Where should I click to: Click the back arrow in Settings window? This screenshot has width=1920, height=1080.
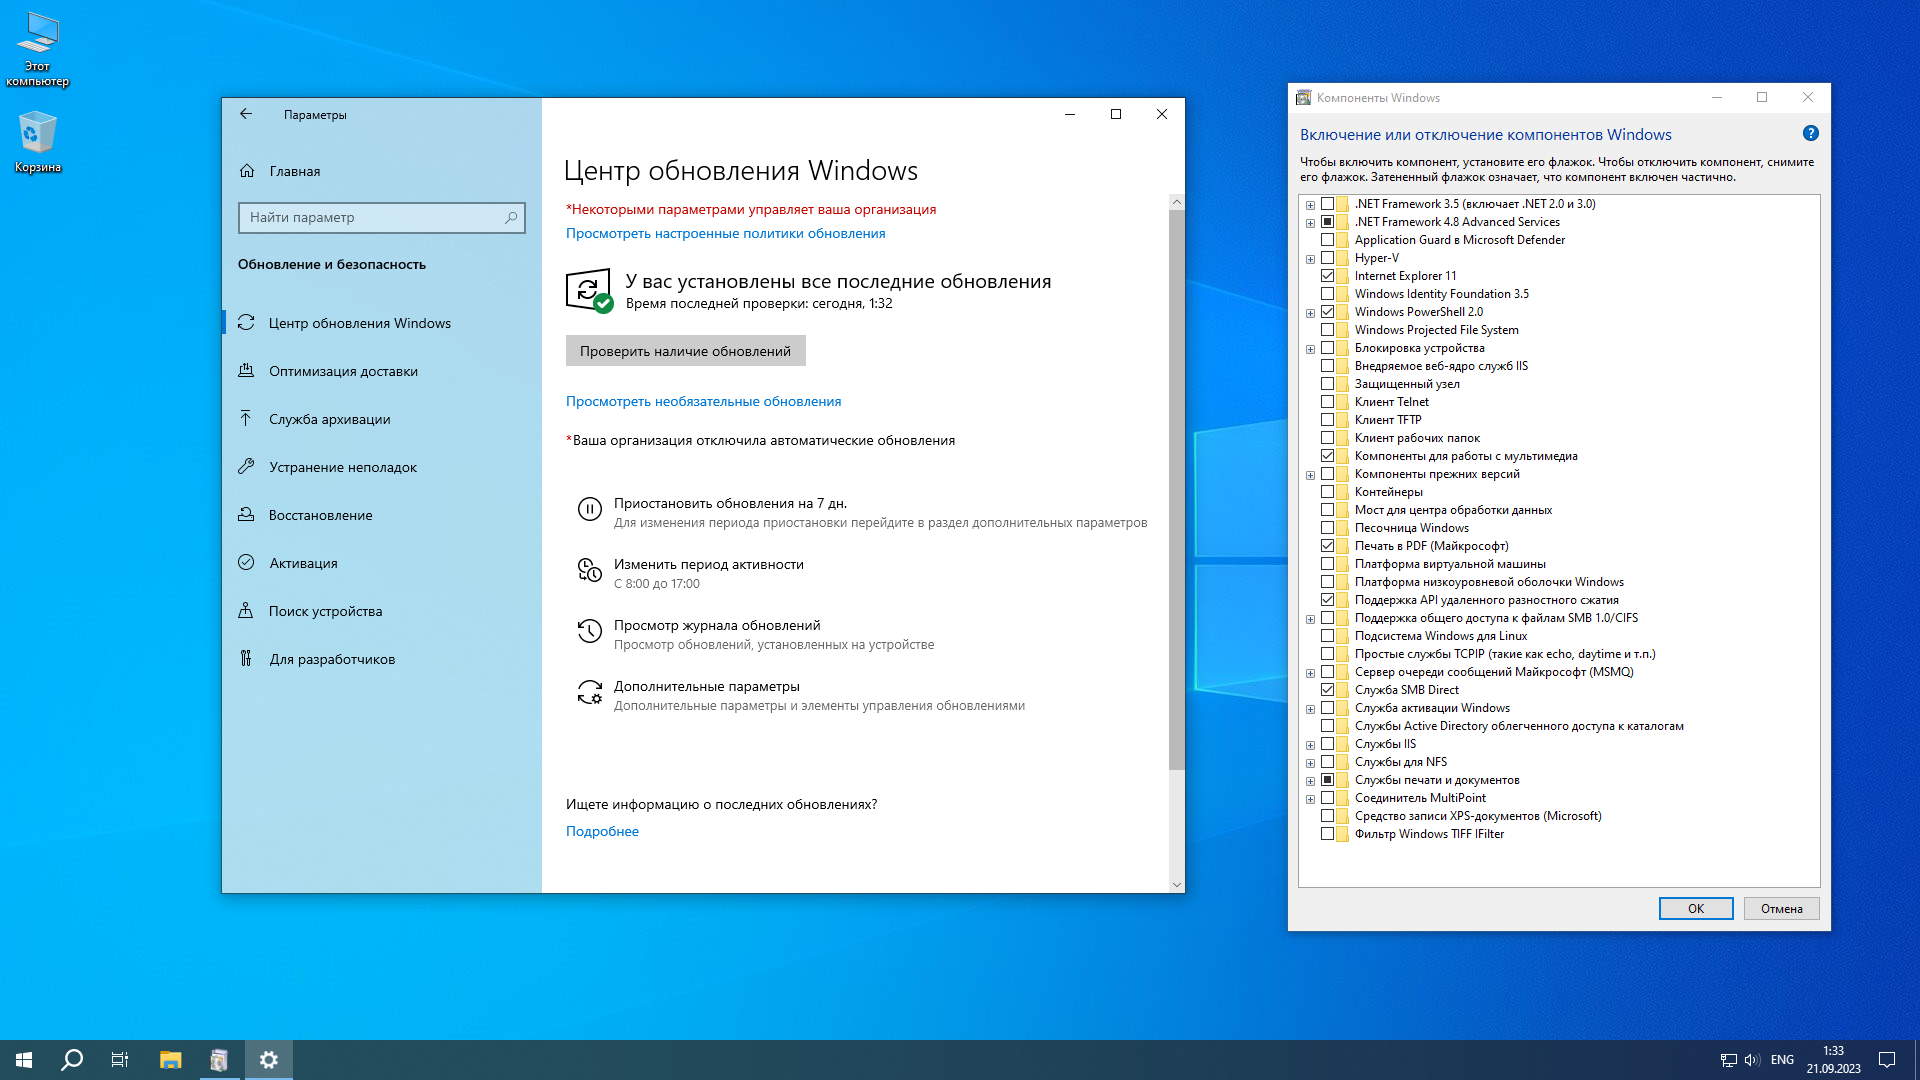246,114
